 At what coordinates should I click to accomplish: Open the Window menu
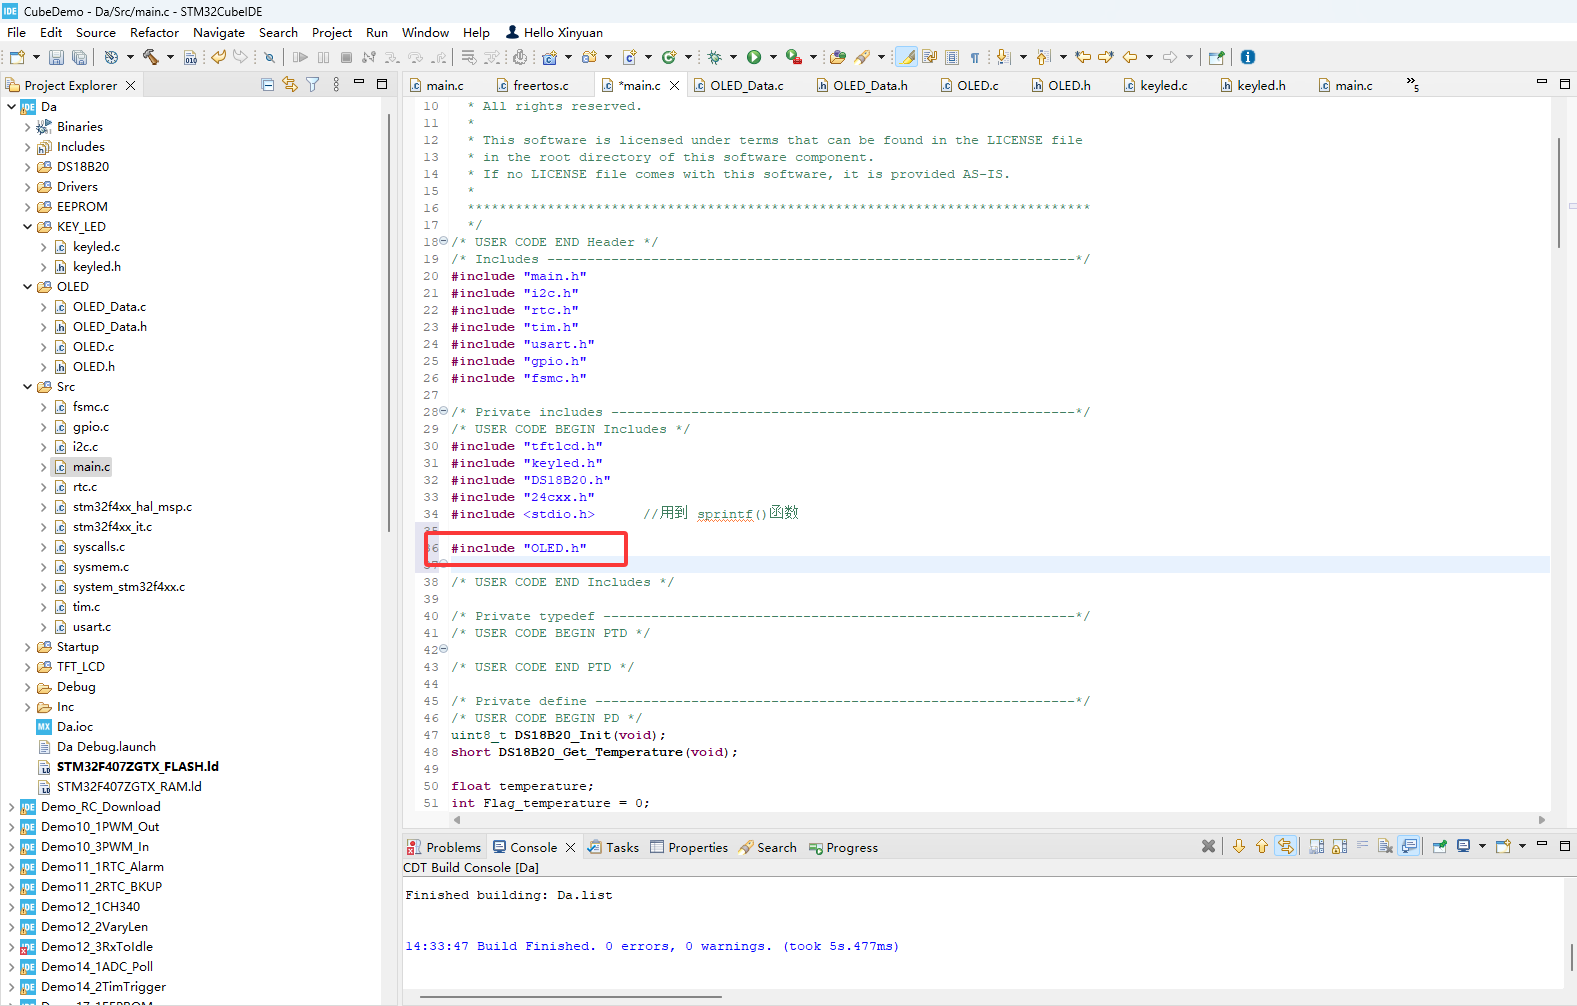coord(425,32)
